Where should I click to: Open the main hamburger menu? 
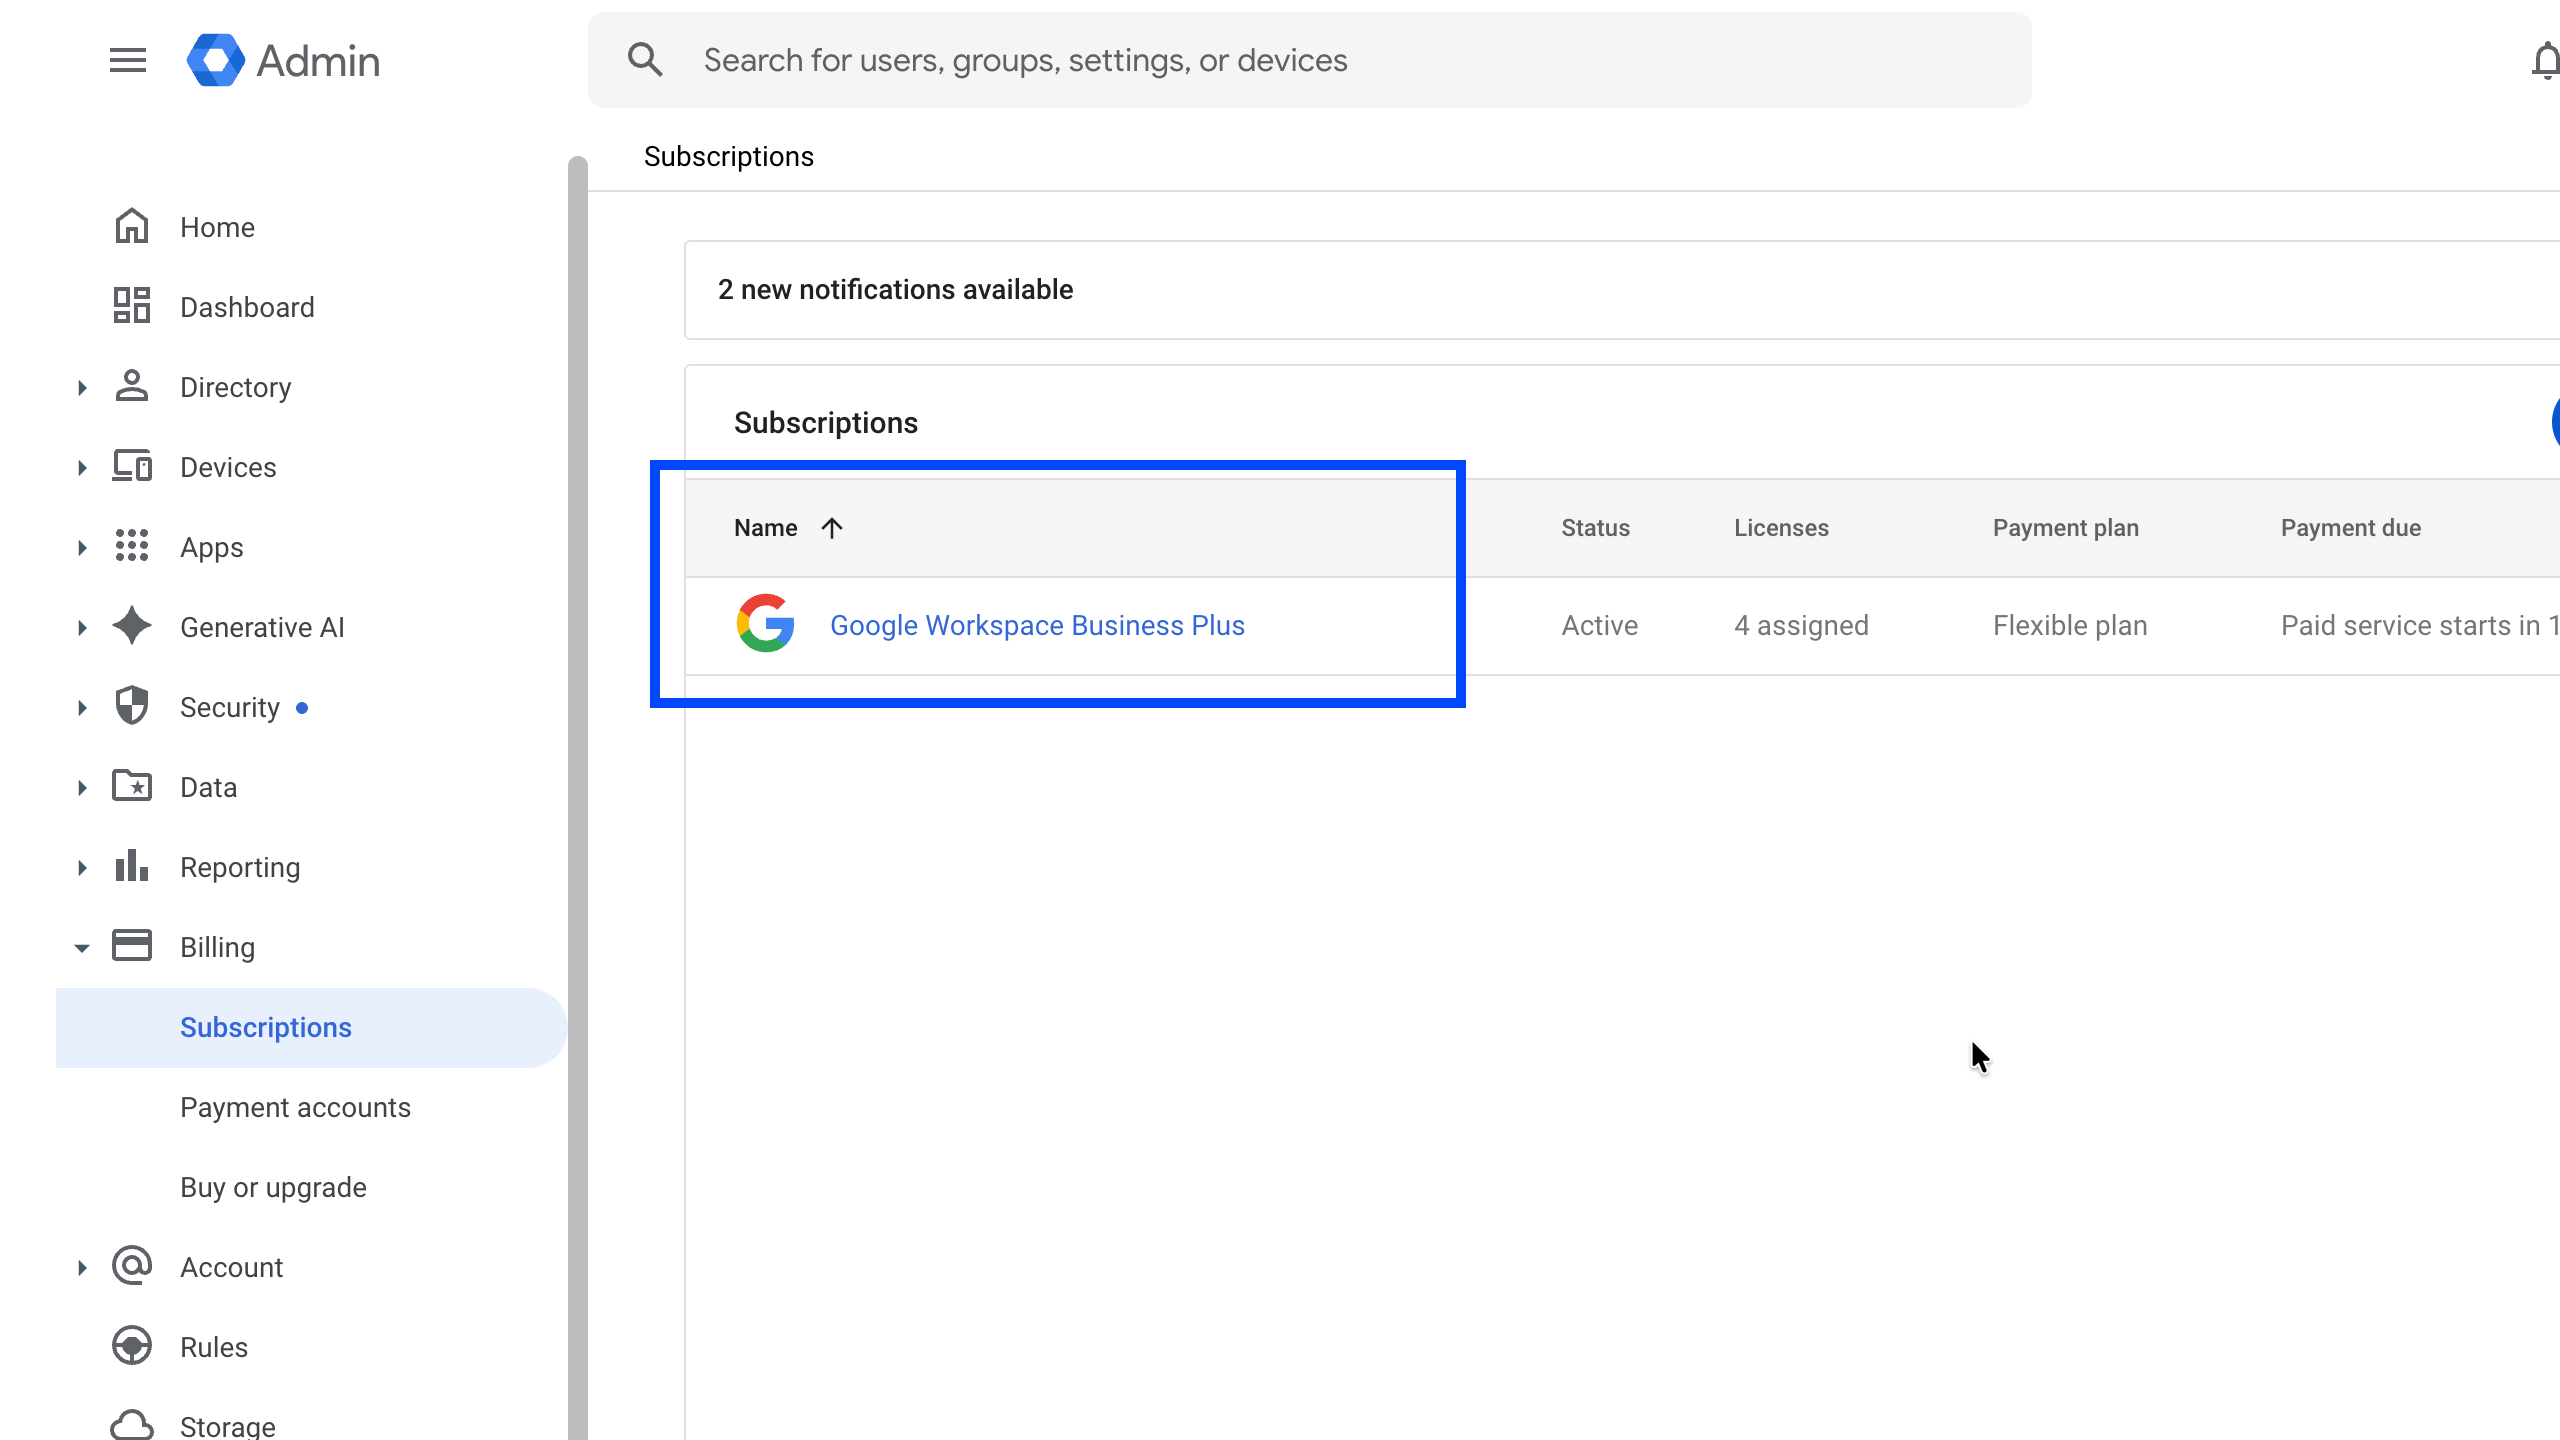[x=128, y=60]
